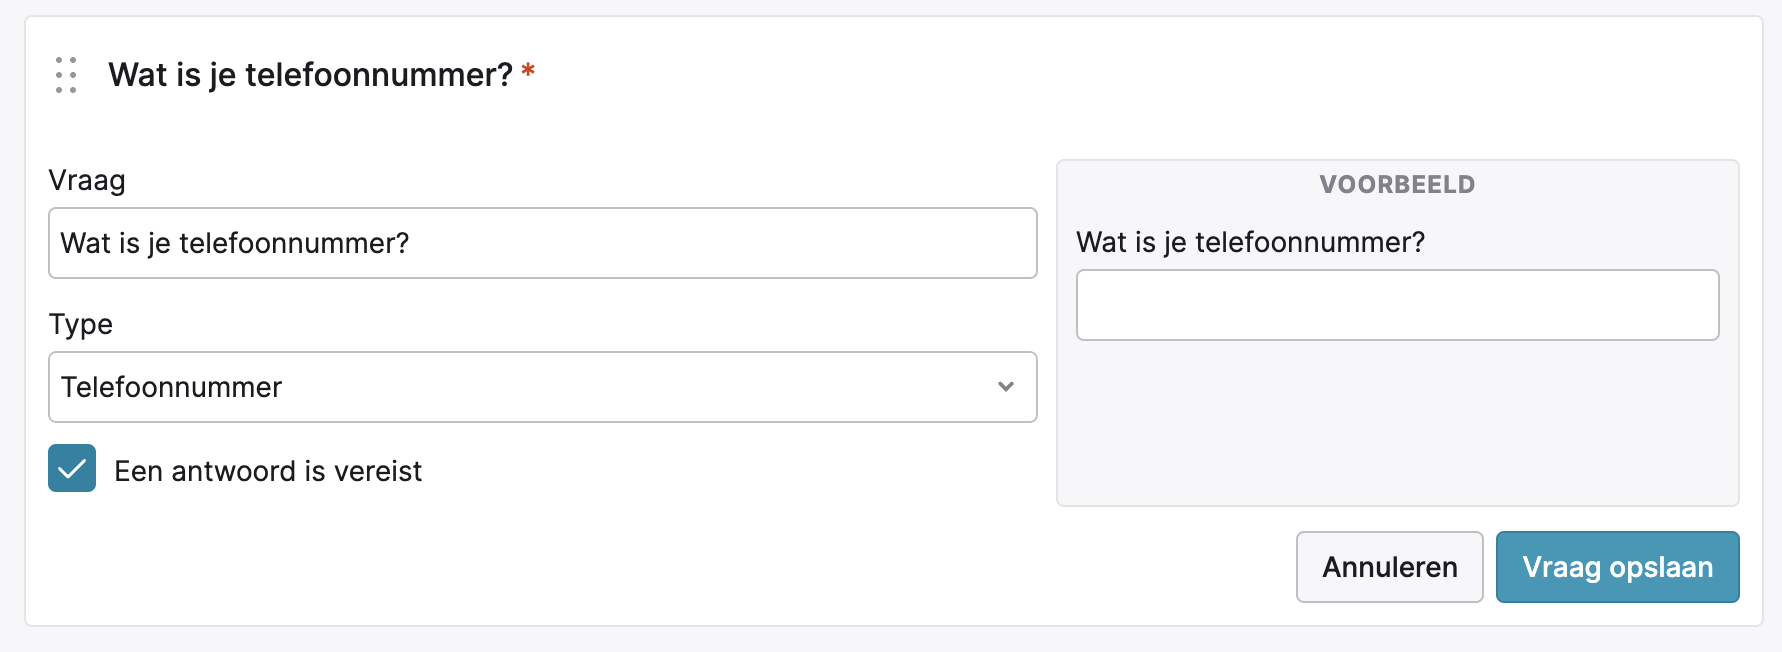Click the red required asterisk in the title
Image resolution: width=1782 pixels, height=652 pixels.
[x=528, y=71]
